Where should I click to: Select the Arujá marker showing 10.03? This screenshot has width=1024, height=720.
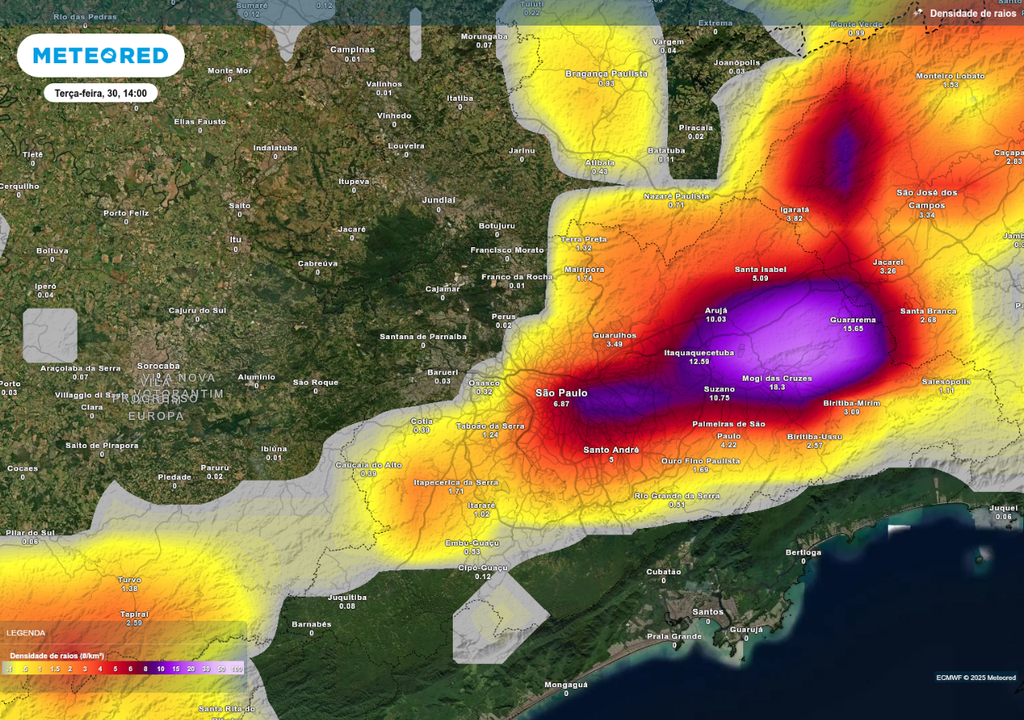(714, 316)
